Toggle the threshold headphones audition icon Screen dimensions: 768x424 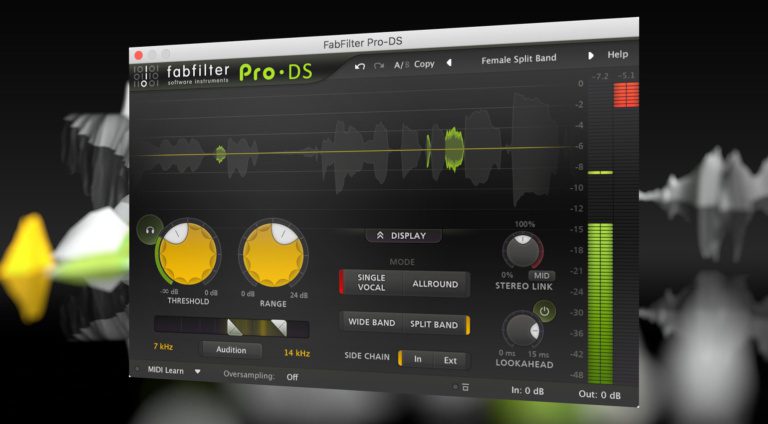click(149, 229)
